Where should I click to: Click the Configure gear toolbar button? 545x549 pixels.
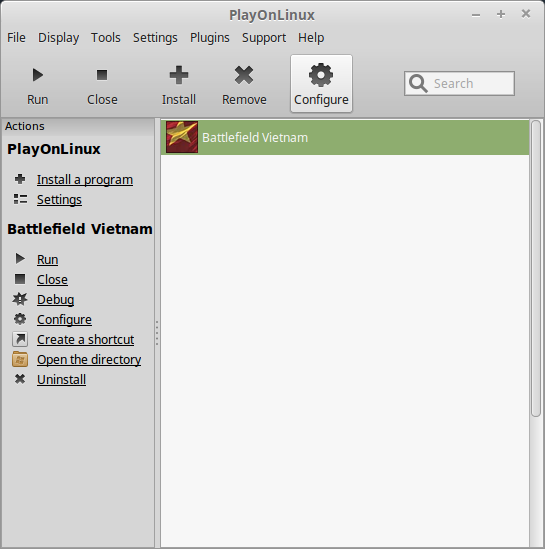click(x=321, y=84)
